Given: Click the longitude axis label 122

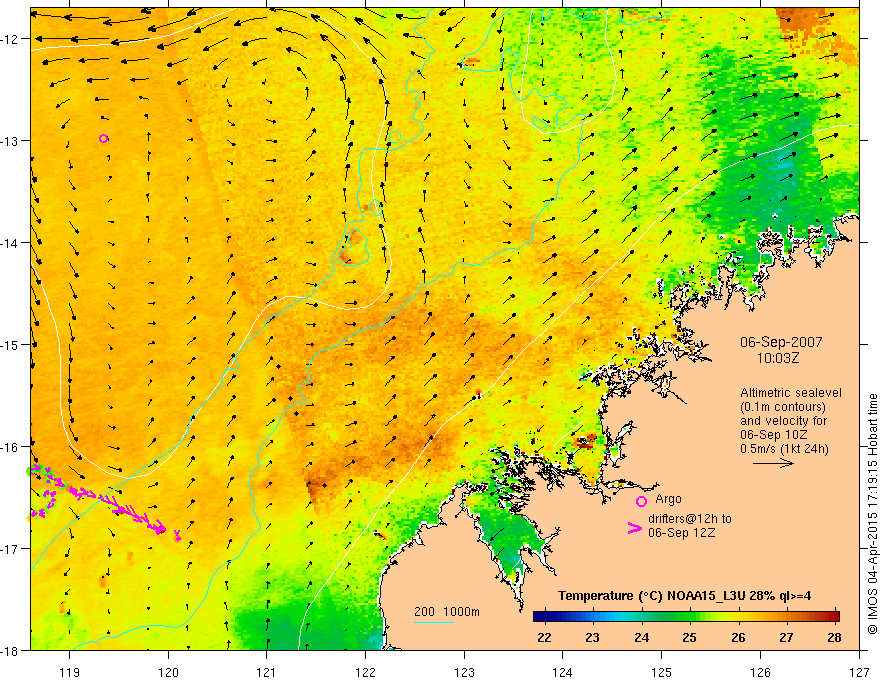Looking at the screenshot, I should coord(365,672).
